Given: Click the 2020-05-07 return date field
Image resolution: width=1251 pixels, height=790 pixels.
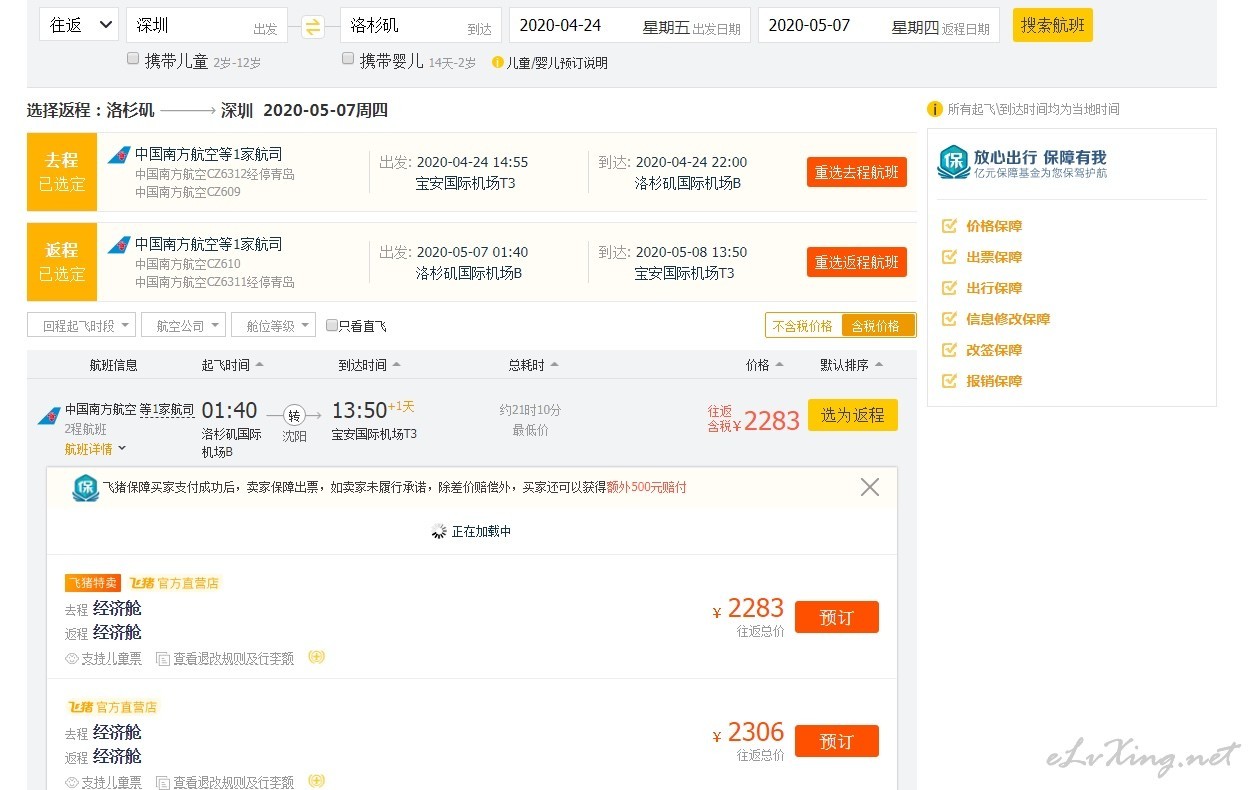Looking at the screenshot, I should click(879, 25).
